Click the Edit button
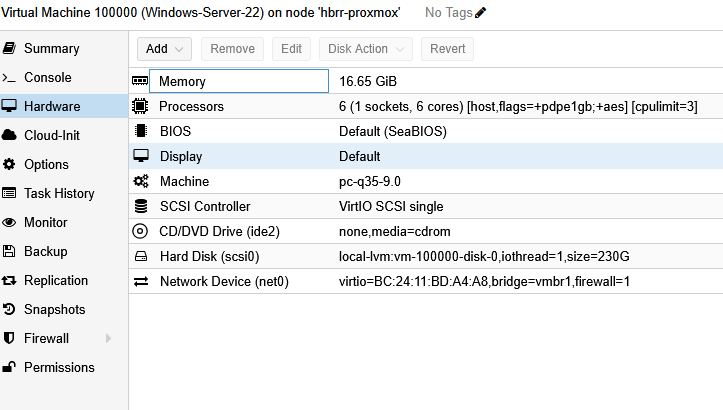Image resolution: width=723 pixels, height=410 pixels. (x=291, y=49)
